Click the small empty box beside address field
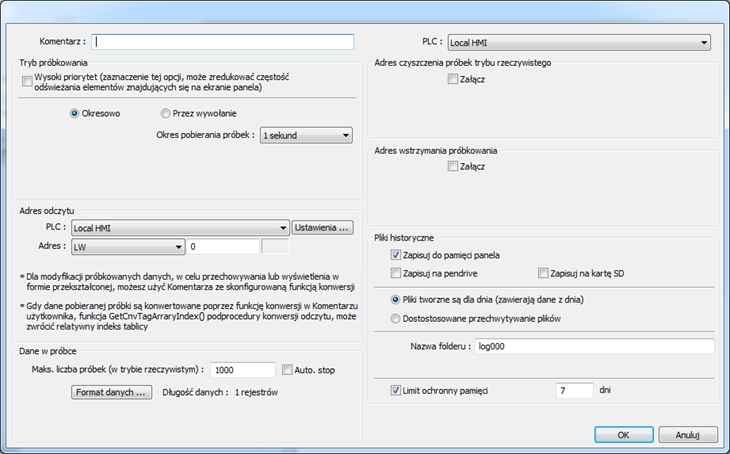Viewport: 730px width, 454px height. pos(275,247)
